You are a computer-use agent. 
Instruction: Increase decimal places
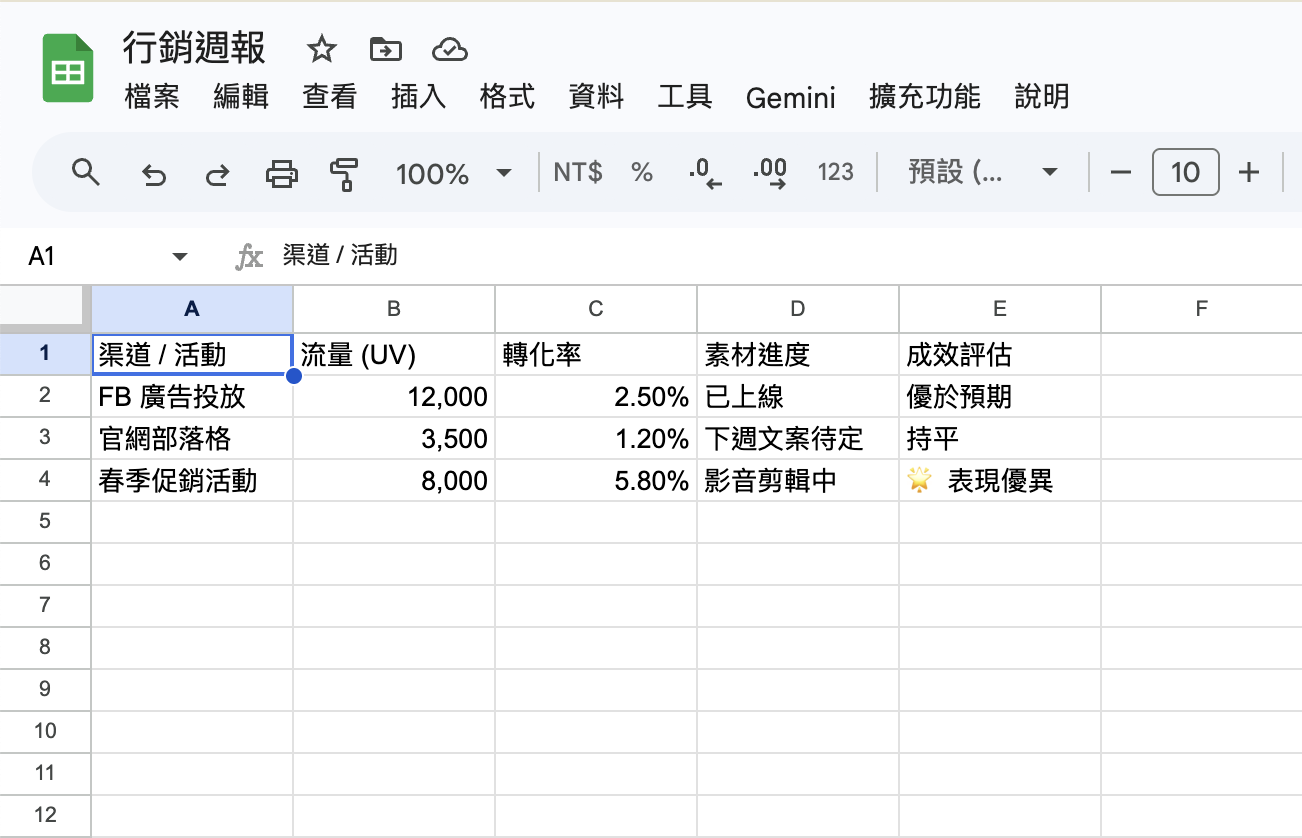[x=768, y=172]
